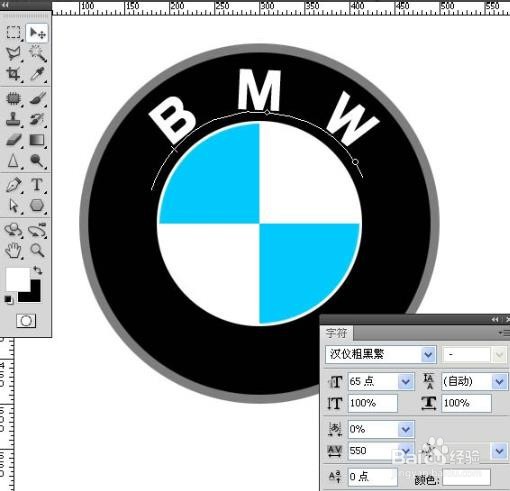Switch to the 字符 Character tab
The height and width of the screenshot is (491, 510).
click(336, 333)
